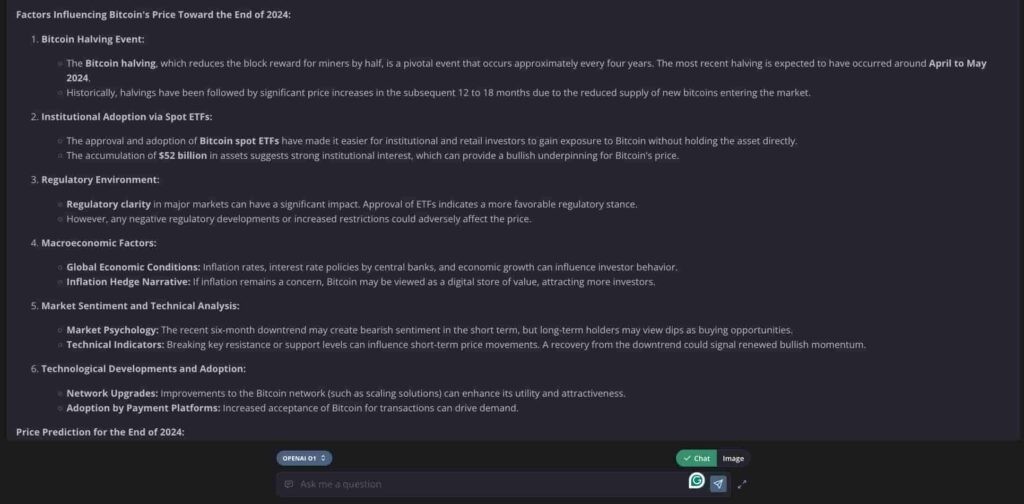Click the bold "Network Upgrades" label
Image resolution: width=1024 pixels, height=504 pixels.
click(x=111, y=393)
